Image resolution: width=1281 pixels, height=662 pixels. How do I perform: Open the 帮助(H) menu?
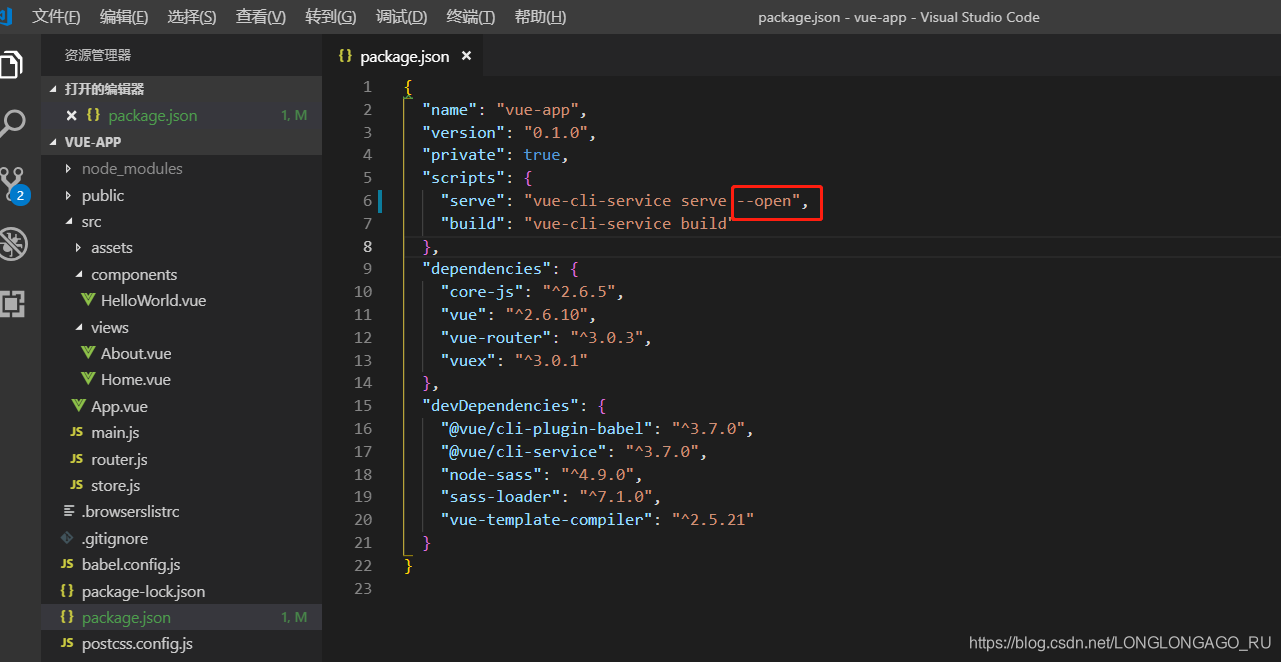point(540,17)
